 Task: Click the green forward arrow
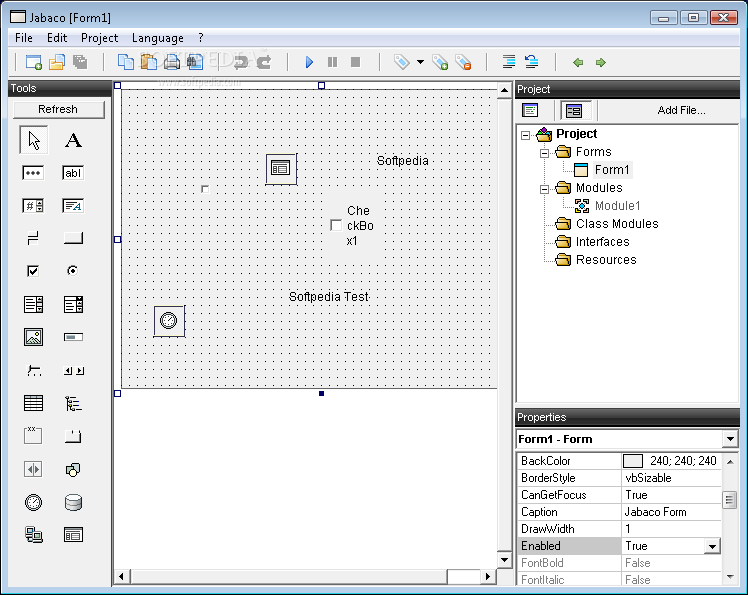click(x=601, y=63)
